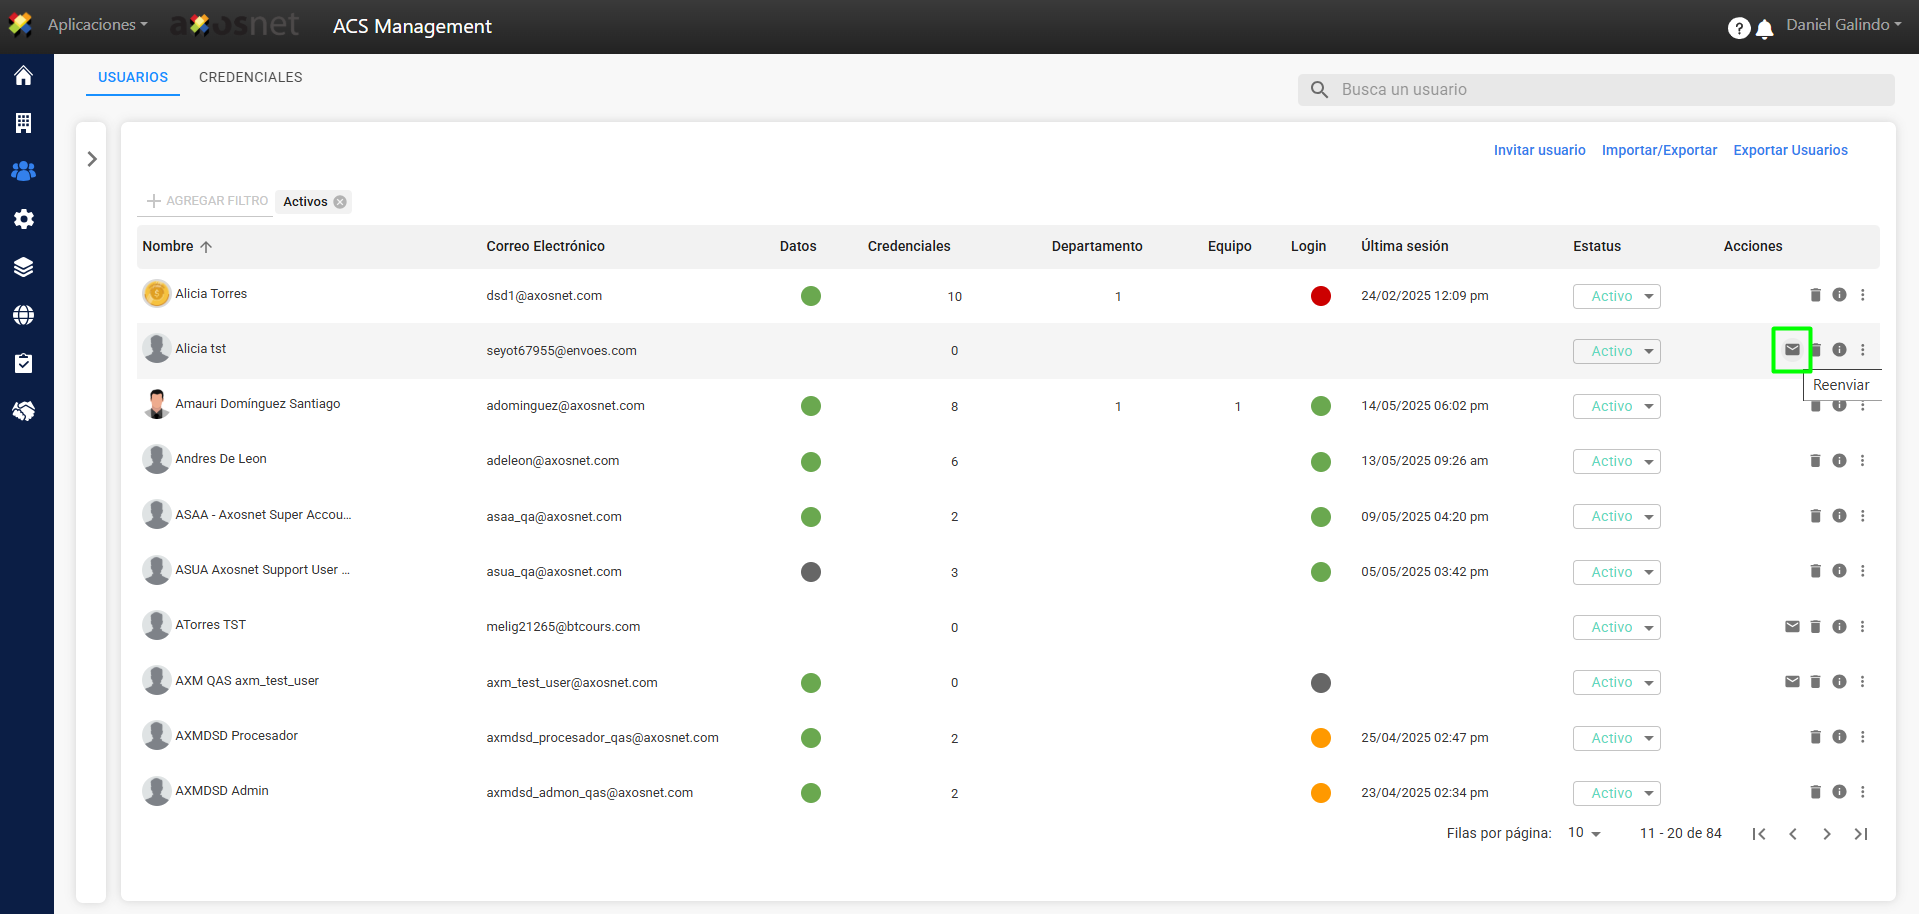The width and height of the screenshot is (1919, 914).
Task: Click orange login indicator for AXMDSD Procesador
Action: (1321, 738)
